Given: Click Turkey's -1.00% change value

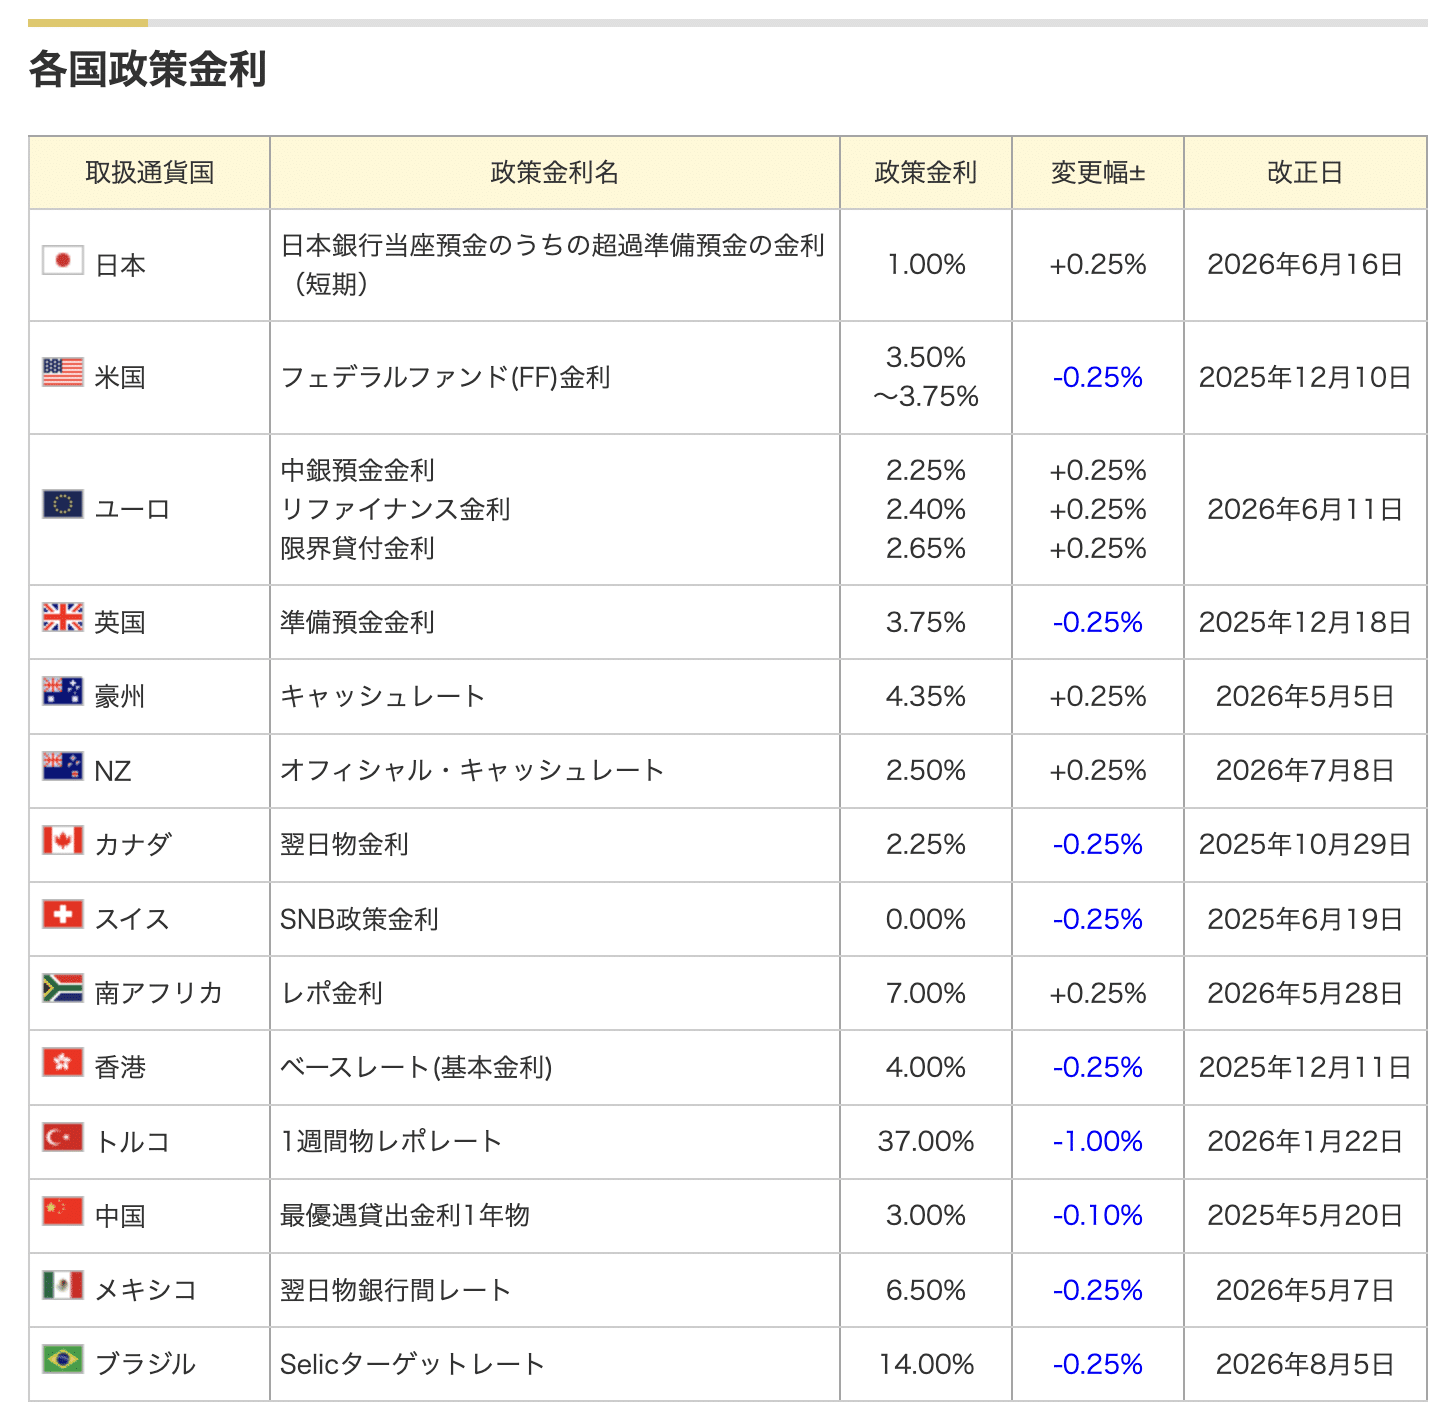Looking at the screenshot, I should pos(1098,1141).
